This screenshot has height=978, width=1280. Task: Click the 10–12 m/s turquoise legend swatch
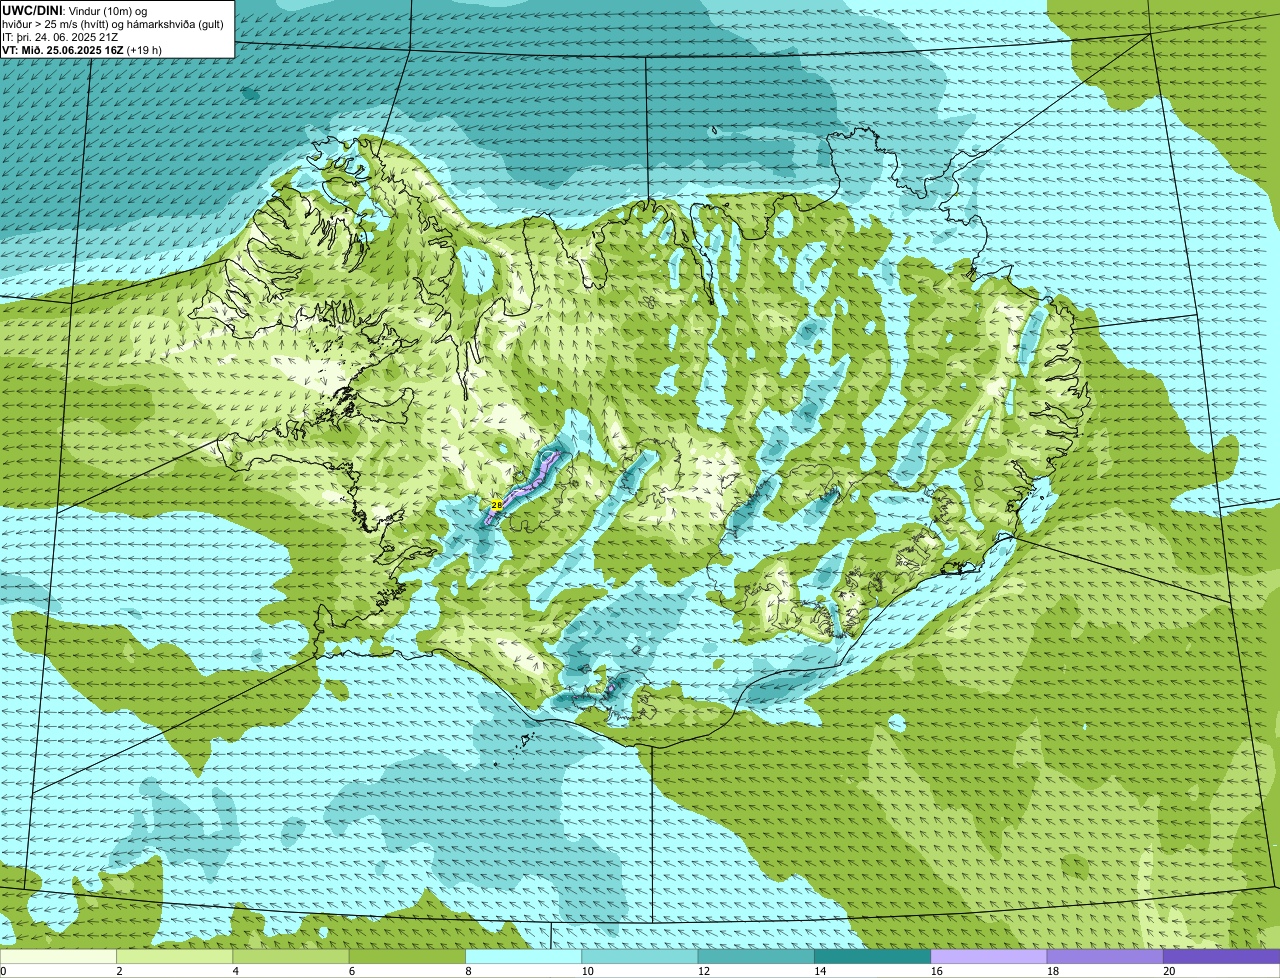(640, 957)
